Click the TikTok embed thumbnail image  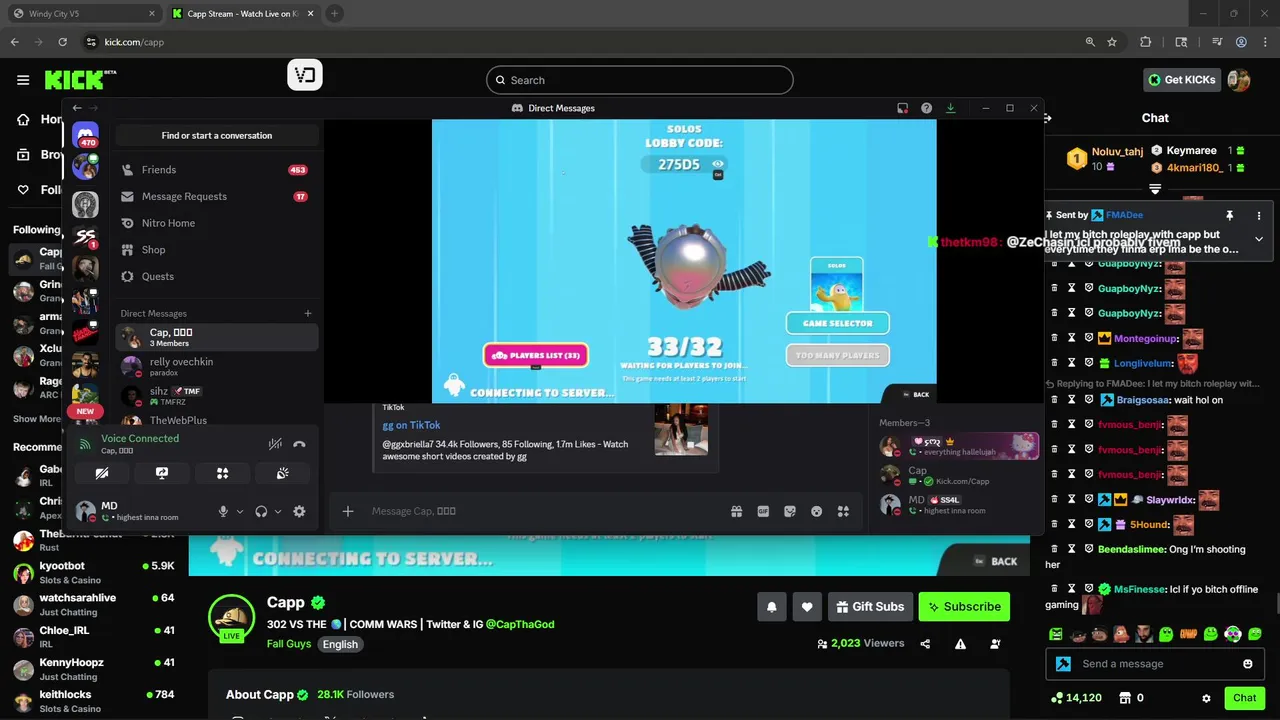pos(681,430)
